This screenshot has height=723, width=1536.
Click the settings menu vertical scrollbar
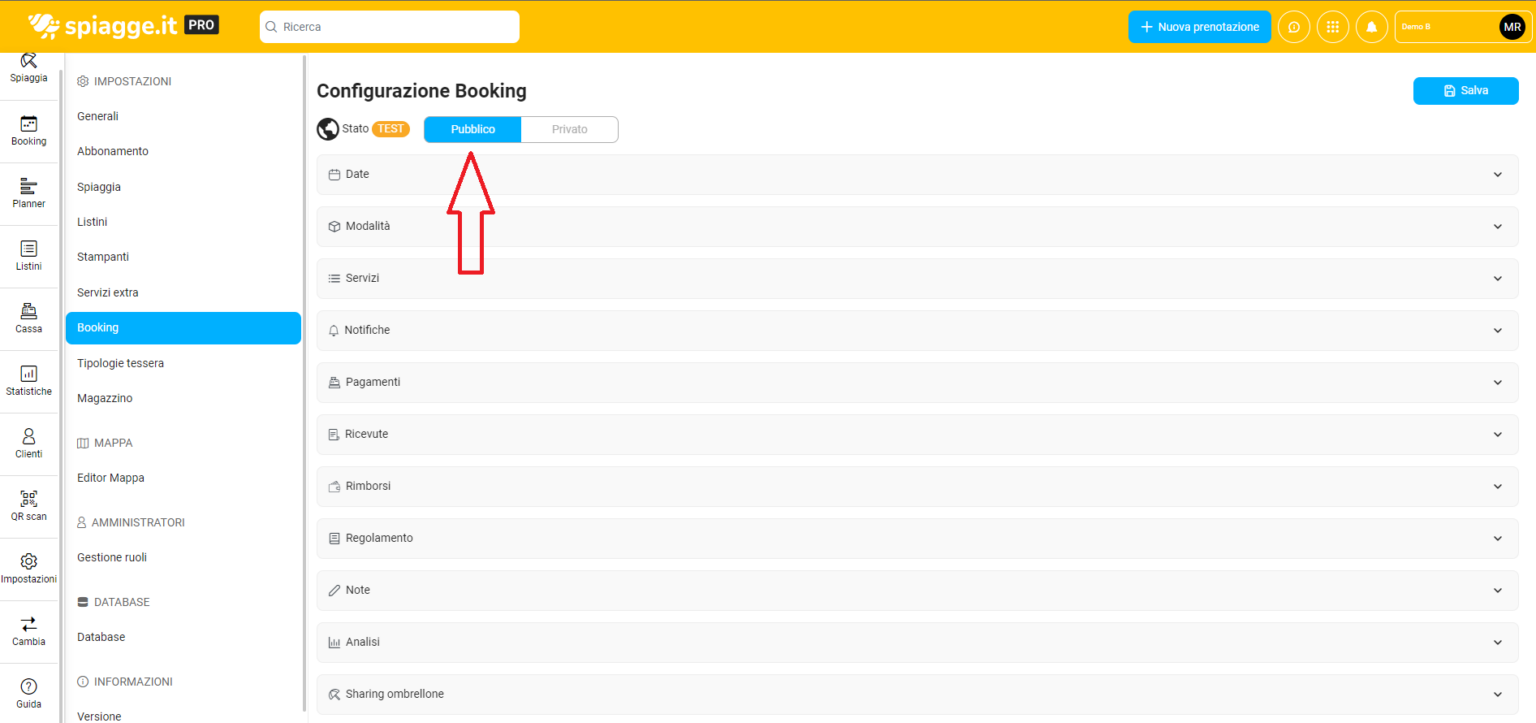click(304, 380)
